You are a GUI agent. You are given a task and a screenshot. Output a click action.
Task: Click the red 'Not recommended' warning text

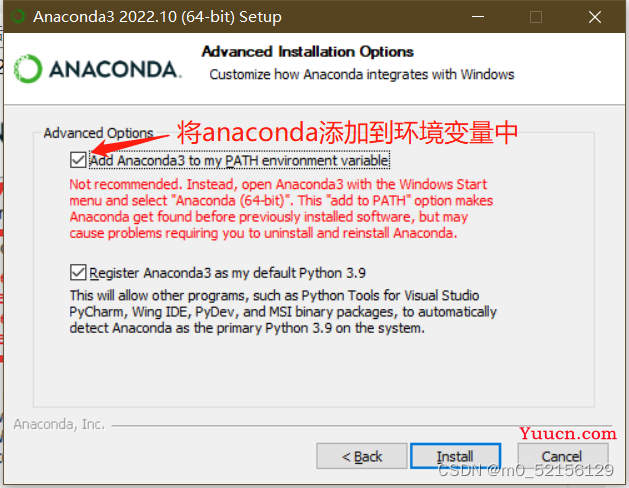tap(281, 209)
